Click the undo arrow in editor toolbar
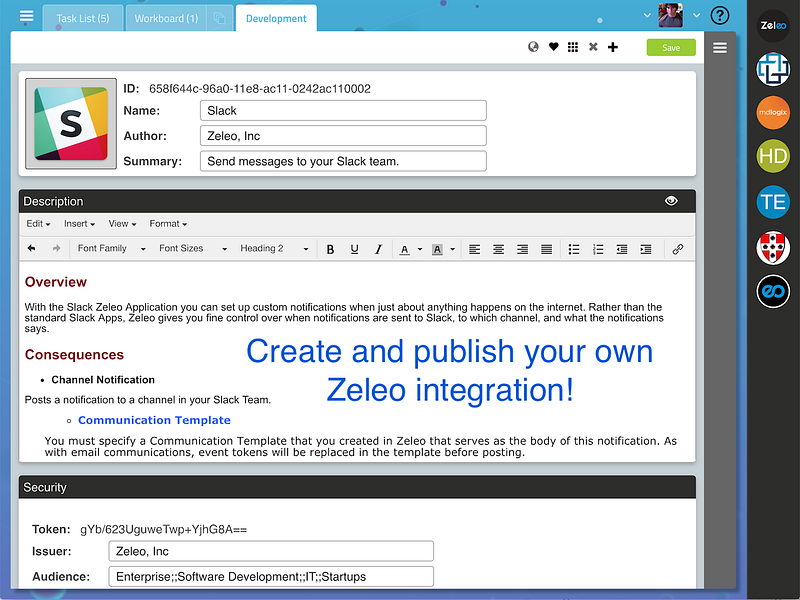 (x=32, y=248)
